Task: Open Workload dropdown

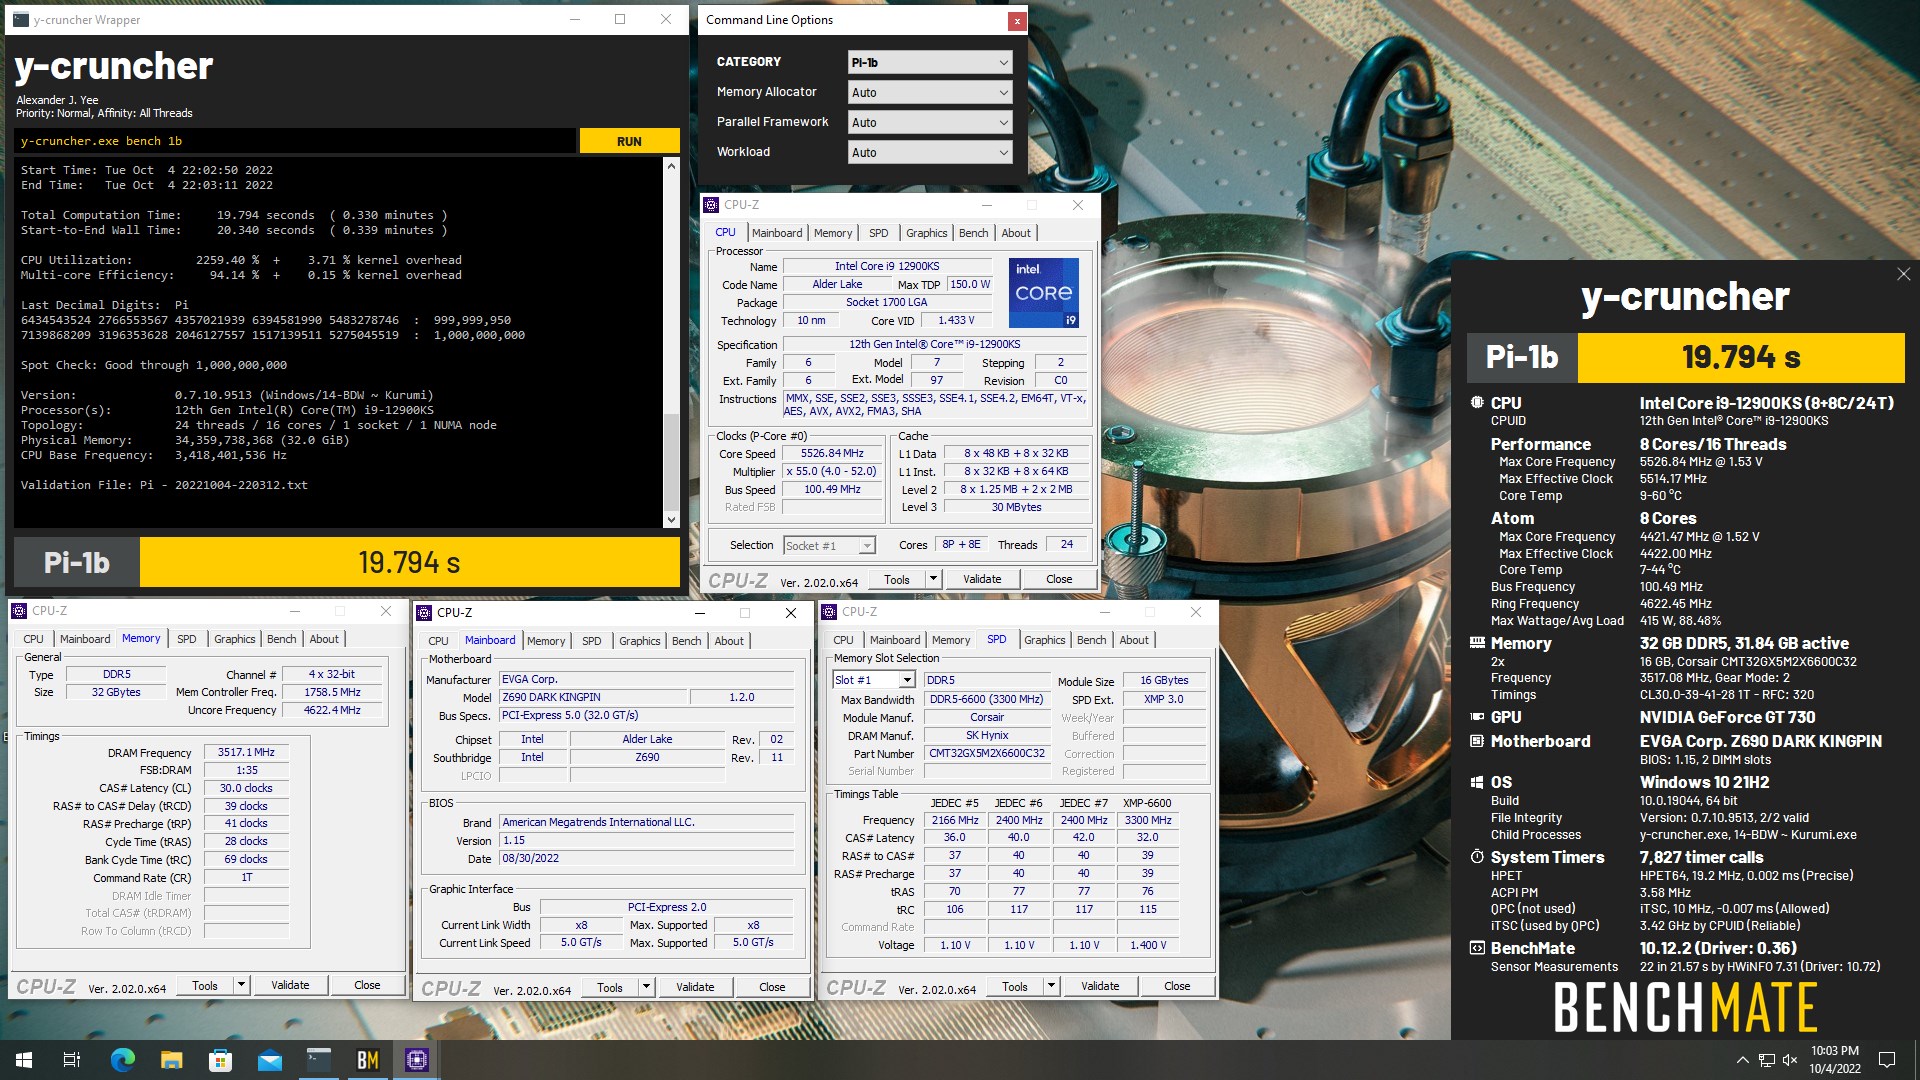Action: tap(930, 152)
